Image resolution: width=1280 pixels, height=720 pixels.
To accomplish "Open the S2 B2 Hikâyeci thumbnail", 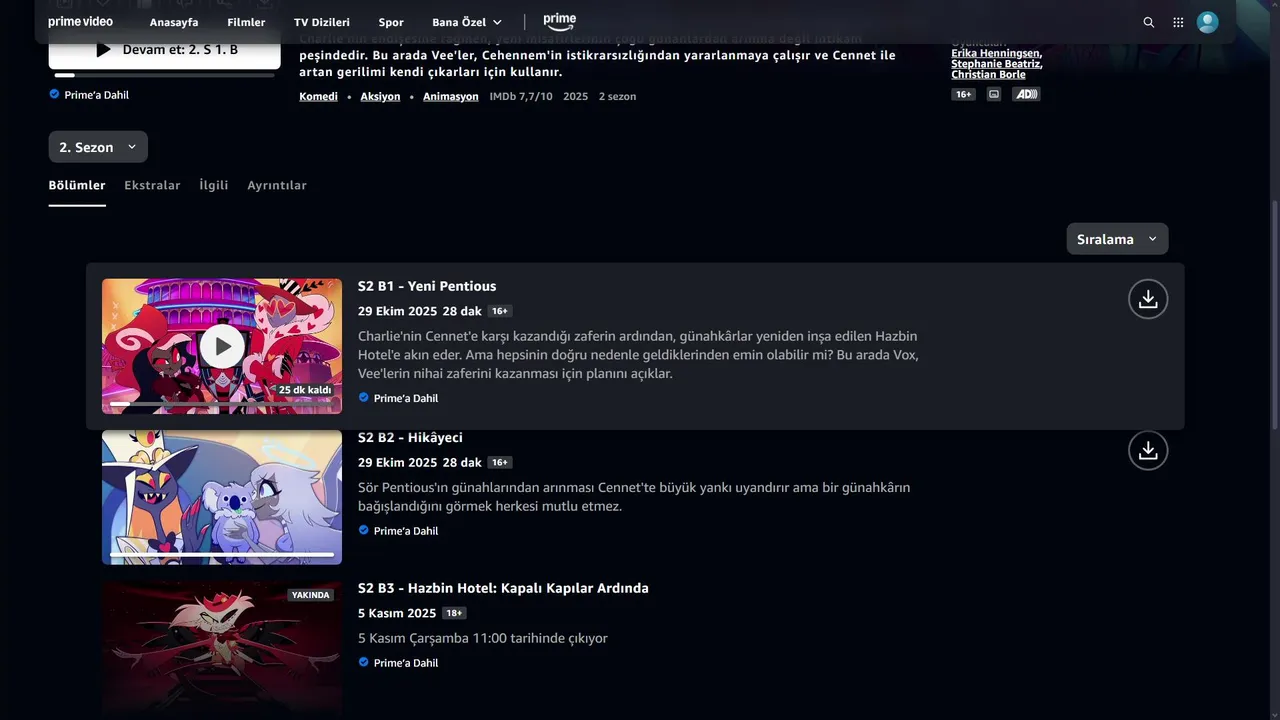I will click(x=222, y=497).
